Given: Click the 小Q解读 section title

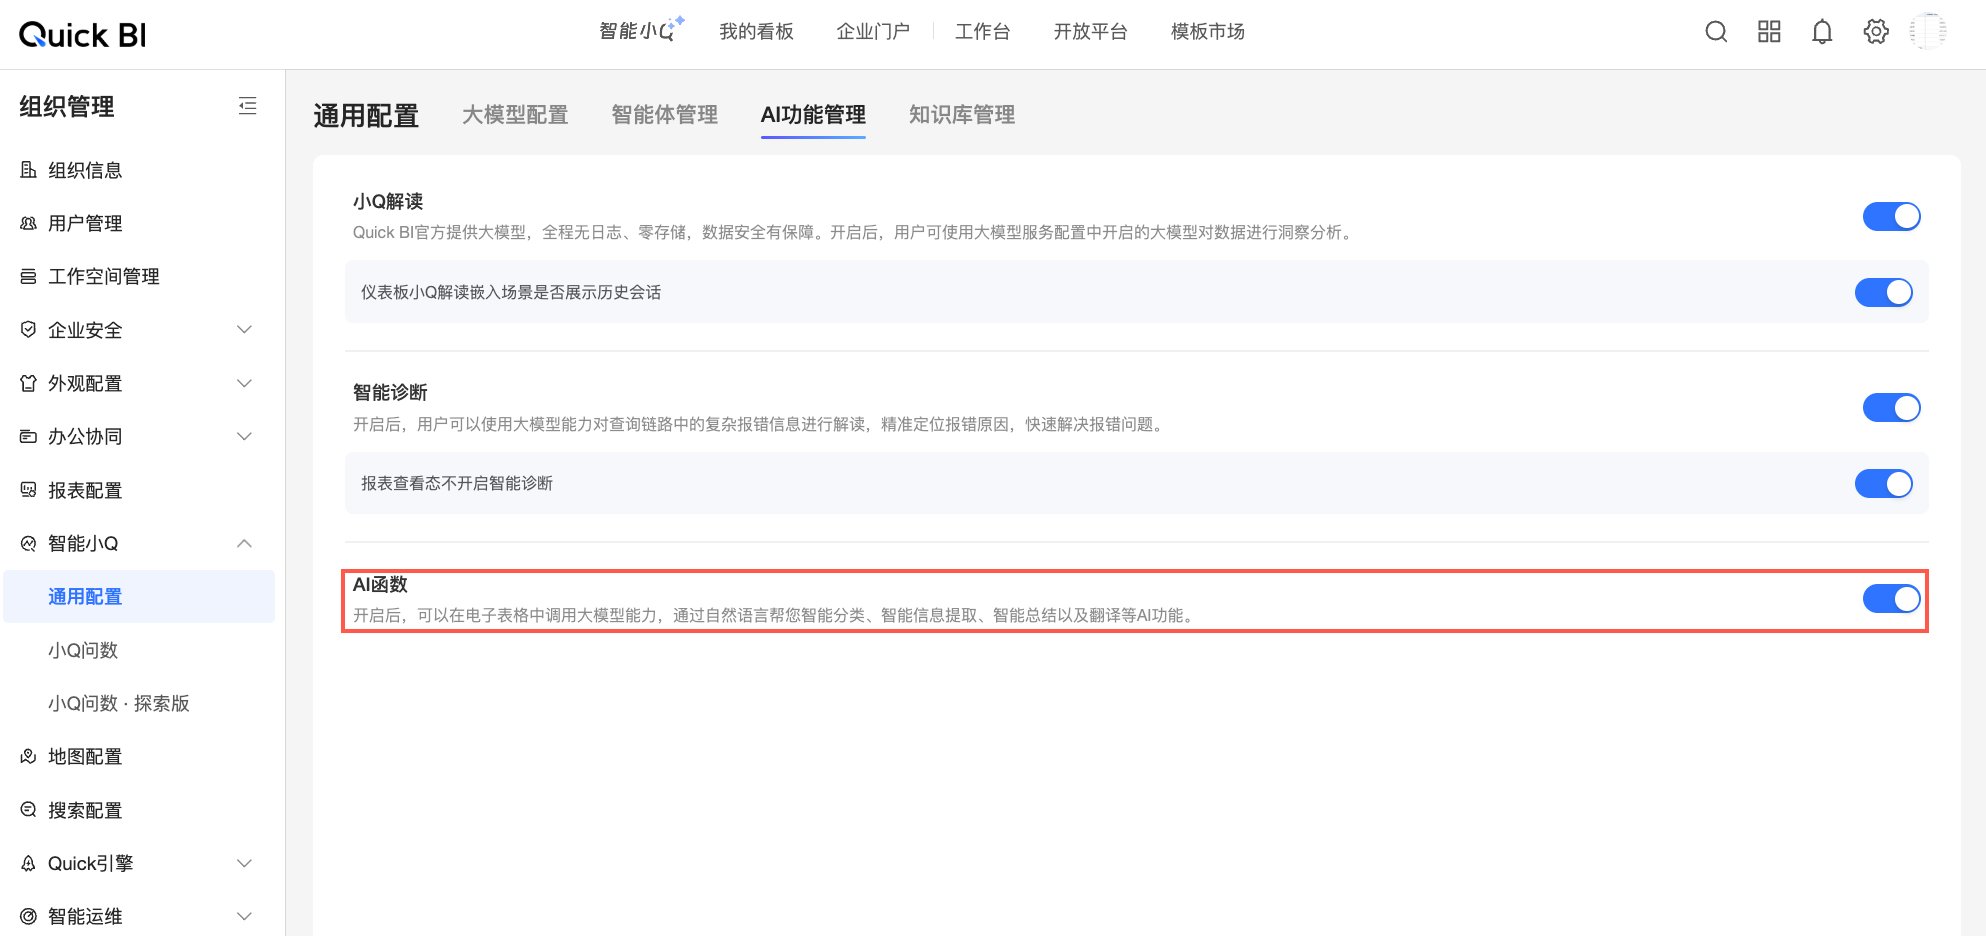Looking at the screenshot, I should (x=388, y=201).
